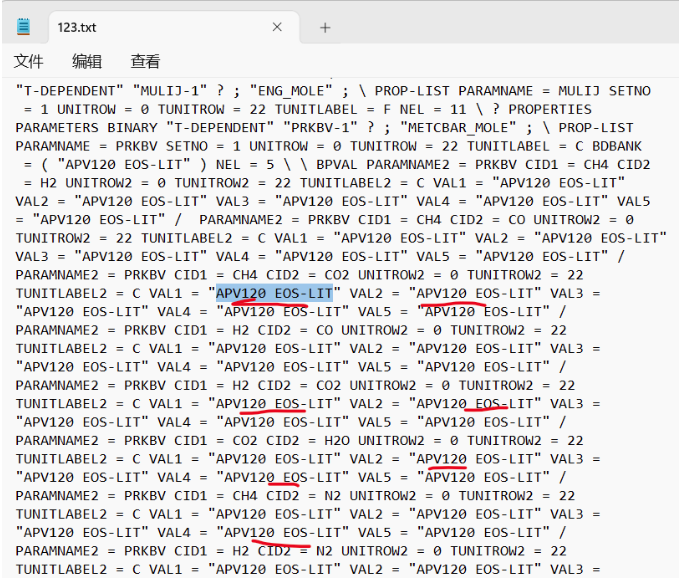
Task: Click the word "BDBANK" in the text
Action: click(x=617, y=146)
